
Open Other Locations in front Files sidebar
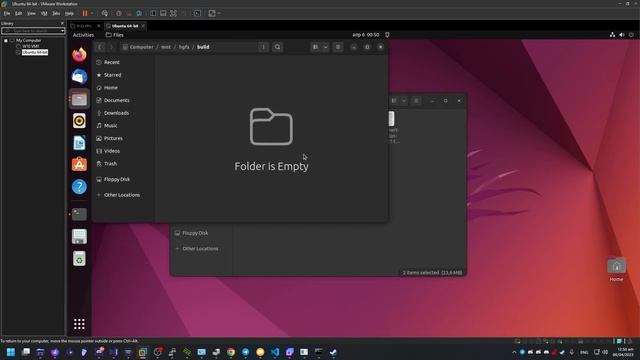click(123, 195)
